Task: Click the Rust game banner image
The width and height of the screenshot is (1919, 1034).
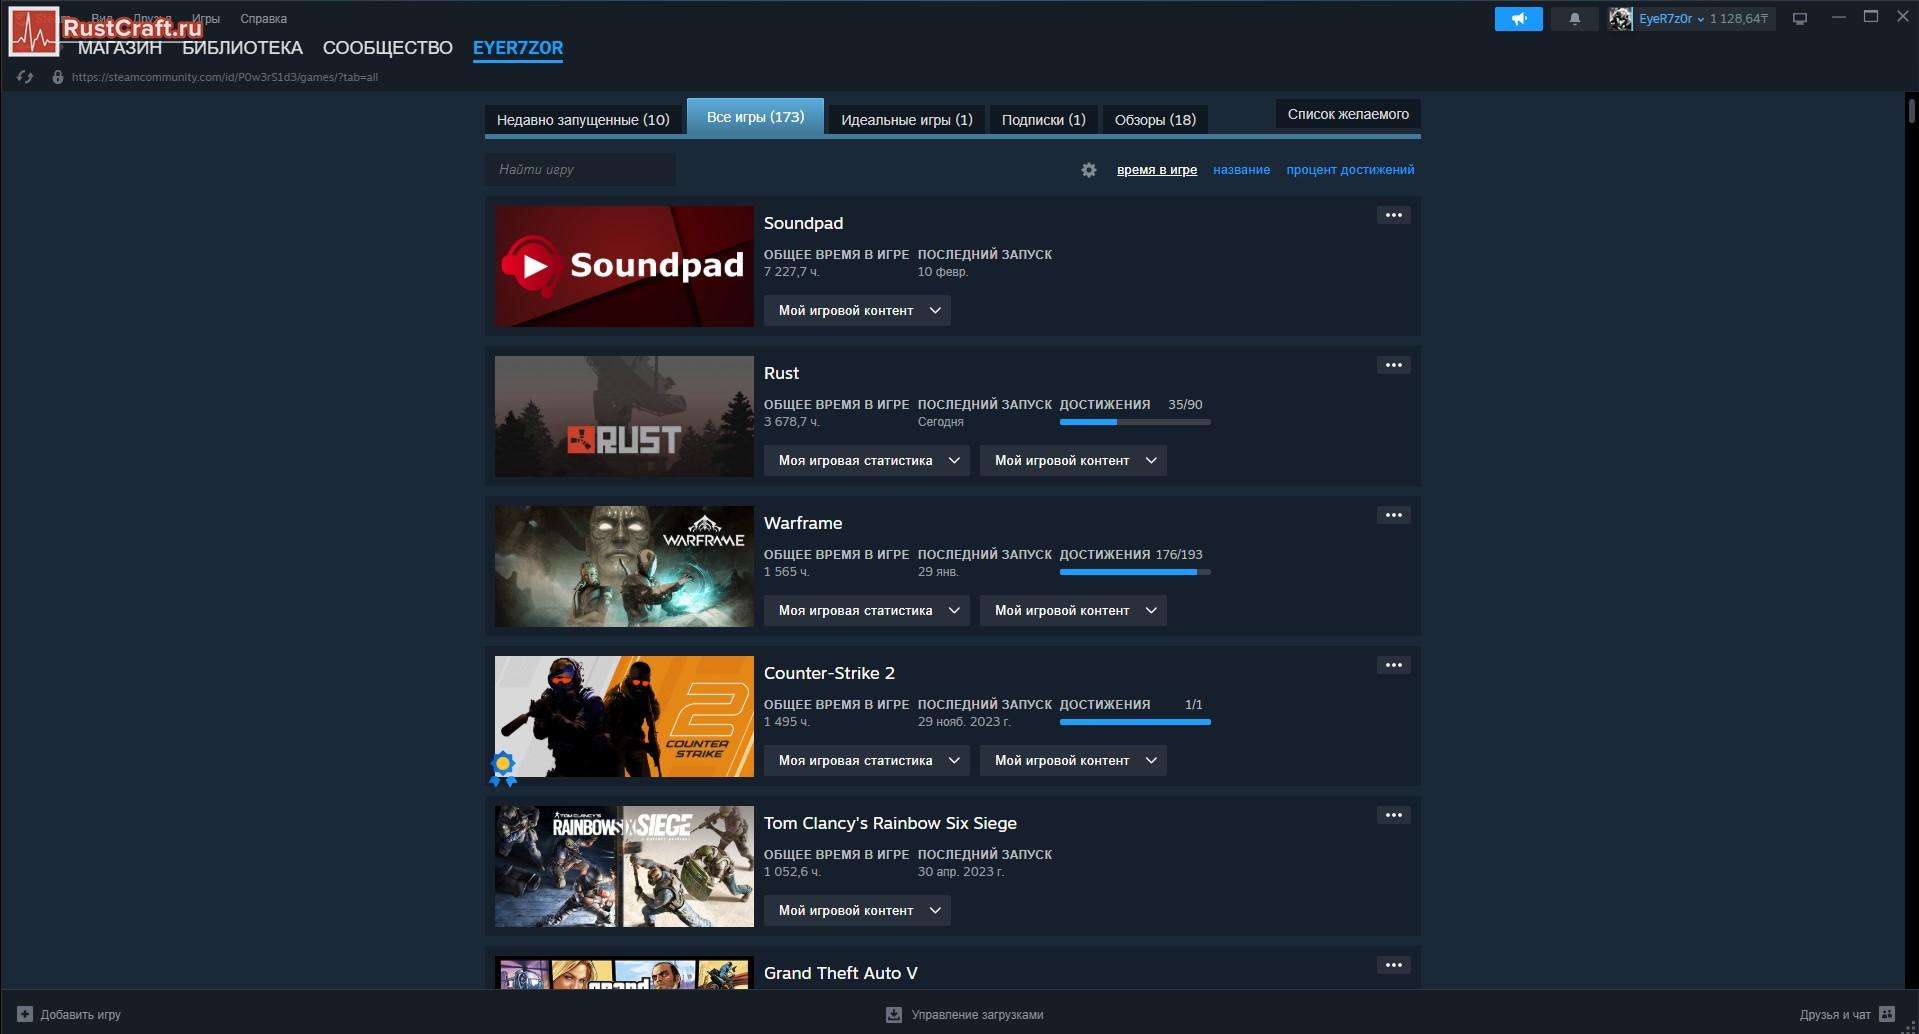Action: [x=624, y=416]
